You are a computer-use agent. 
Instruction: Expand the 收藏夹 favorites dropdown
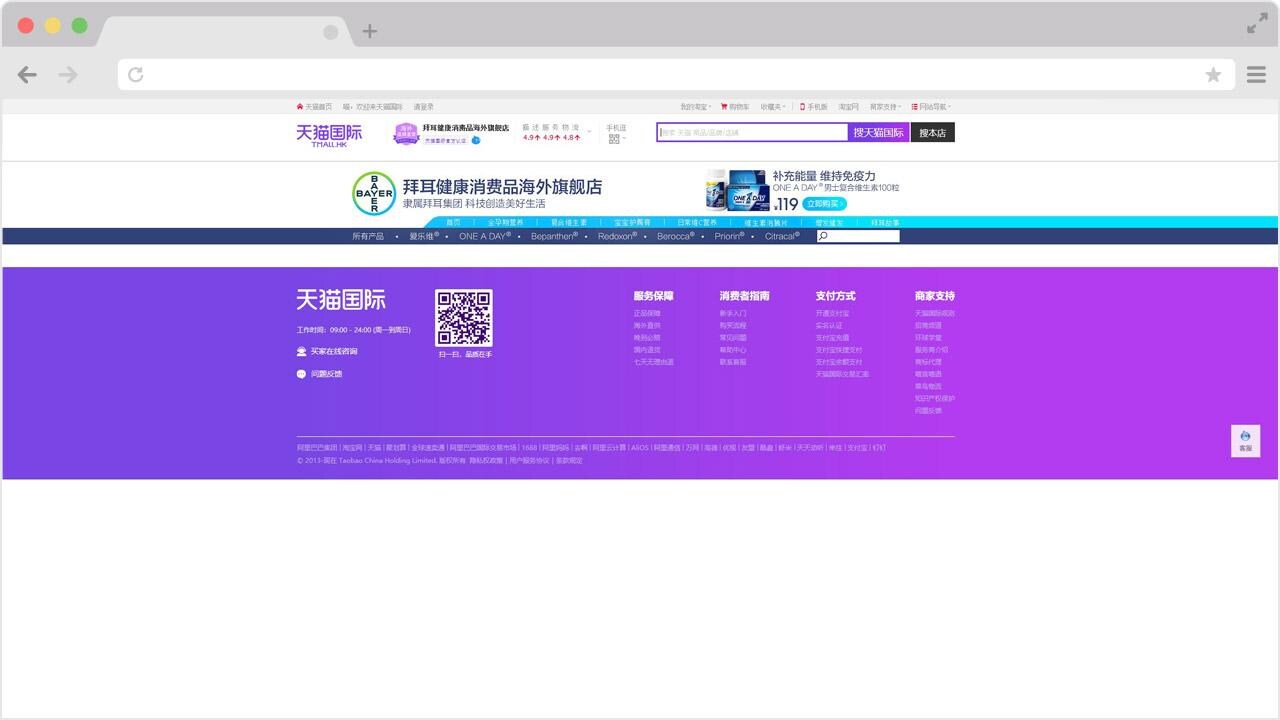(773, 107)
